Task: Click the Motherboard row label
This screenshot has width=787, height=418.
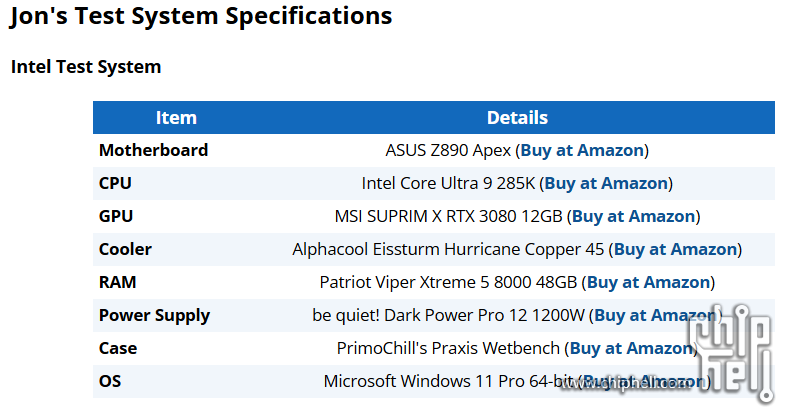Action: (x=153, y=150)
